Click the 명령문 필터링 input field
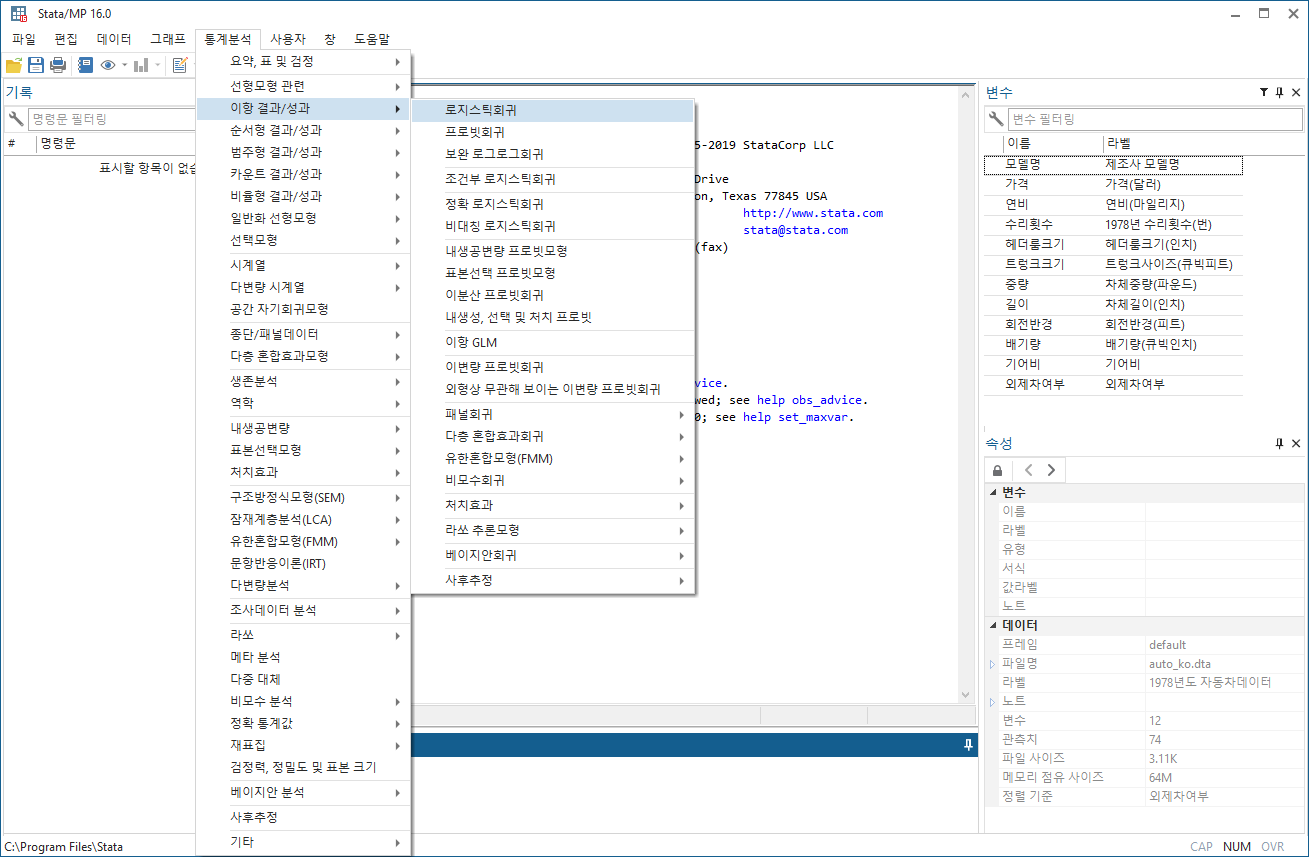Screen dimensions: 1309x857 [112, 119]
